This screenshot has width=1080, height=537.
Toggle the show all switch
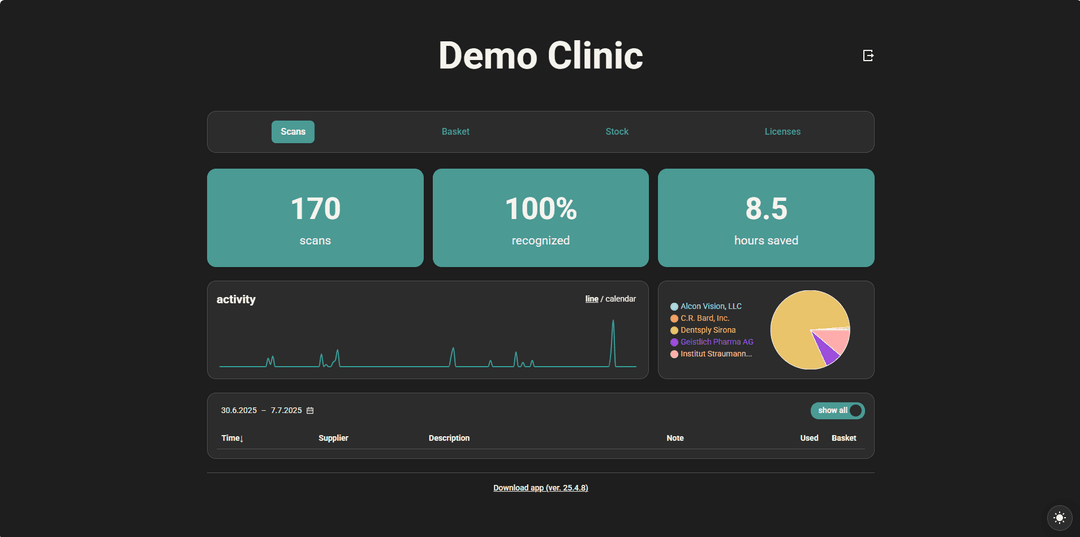(x=837, y=410)
